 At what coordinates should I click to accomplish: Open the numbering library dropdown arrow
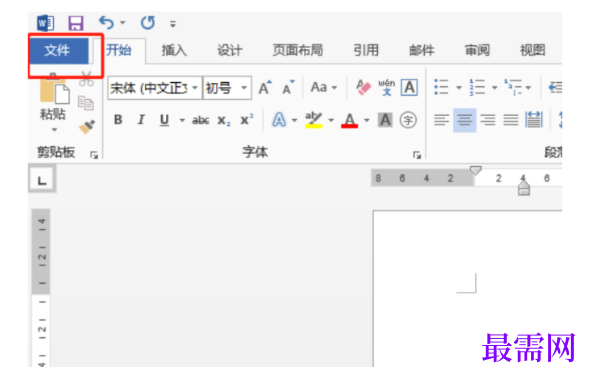(x=494, y=88)
